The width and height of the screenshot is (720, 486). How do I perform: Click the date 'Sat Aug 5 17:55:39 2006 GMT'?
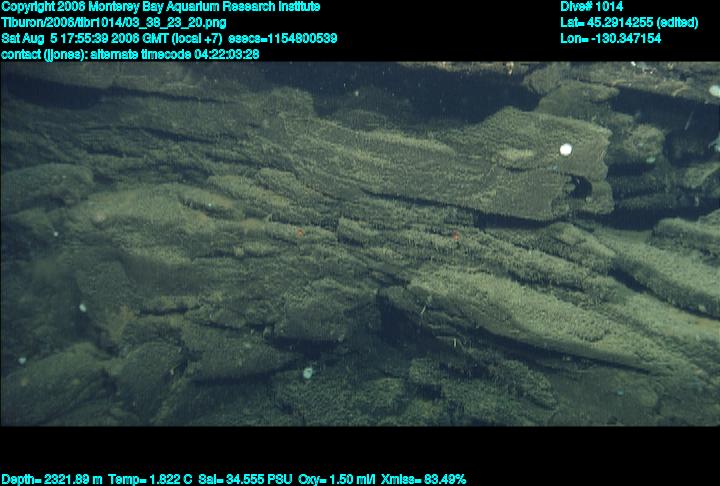(85, 38)
